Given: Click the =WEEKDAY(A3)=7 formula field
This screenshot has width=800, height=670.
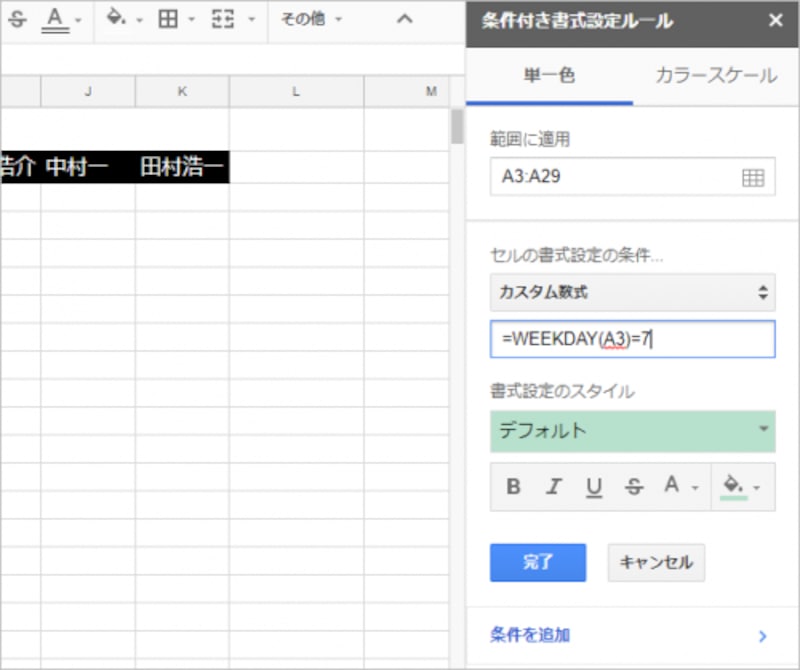Looking at the screenshot, I should coord(633,339).
